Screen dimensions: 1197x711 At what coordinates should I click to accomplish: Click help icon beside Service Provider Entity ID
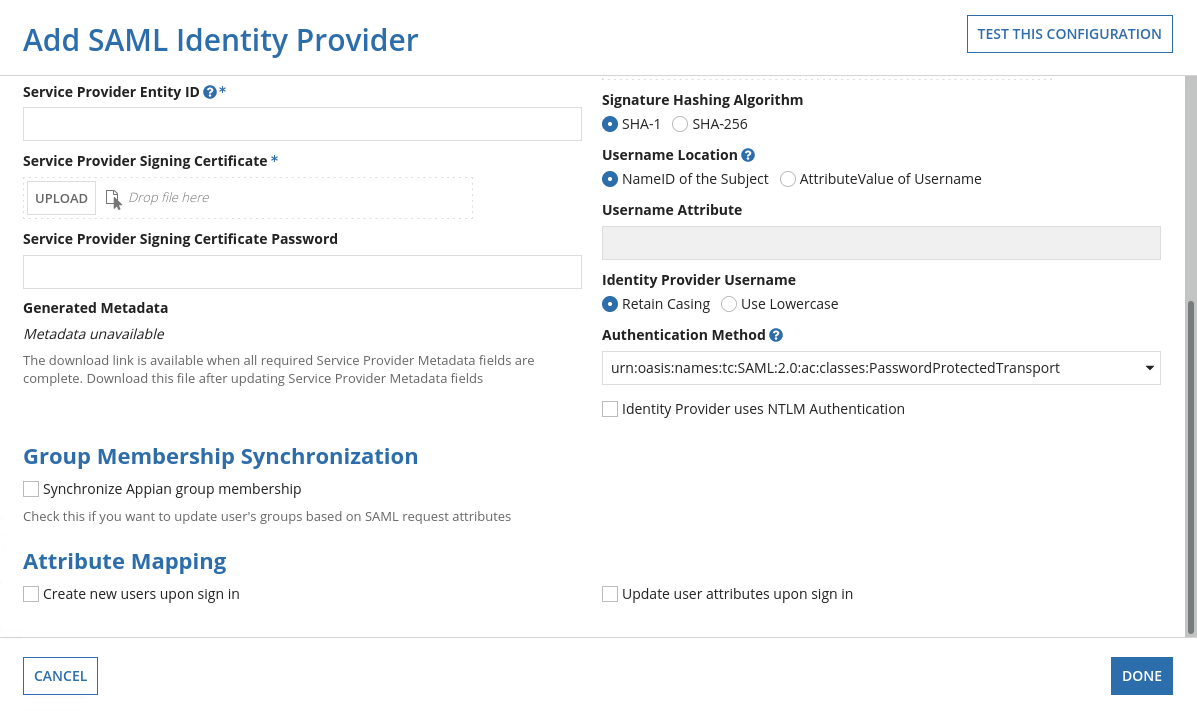pos(210,92)
